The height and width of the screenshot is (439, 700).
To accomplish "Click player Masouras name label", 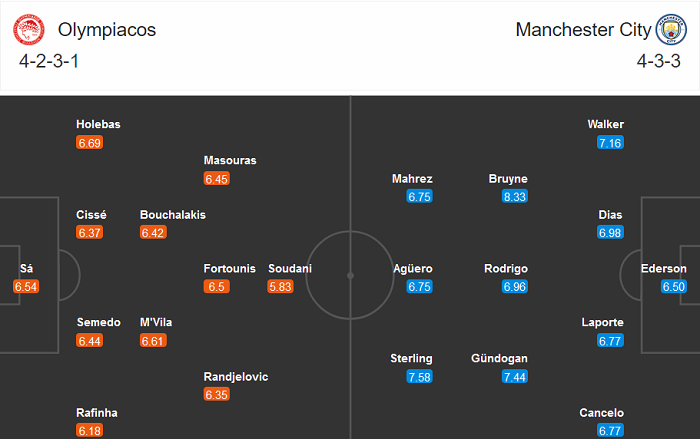I will pos(230,160).
